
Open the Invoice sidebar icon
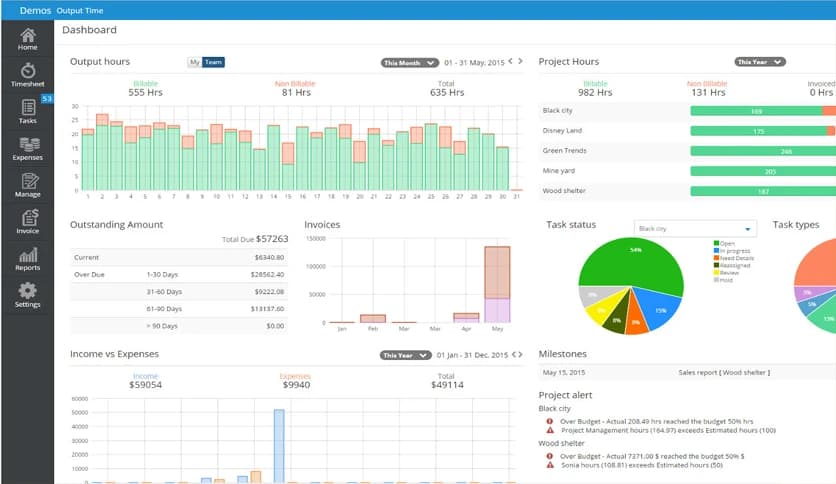pos(27,218)
